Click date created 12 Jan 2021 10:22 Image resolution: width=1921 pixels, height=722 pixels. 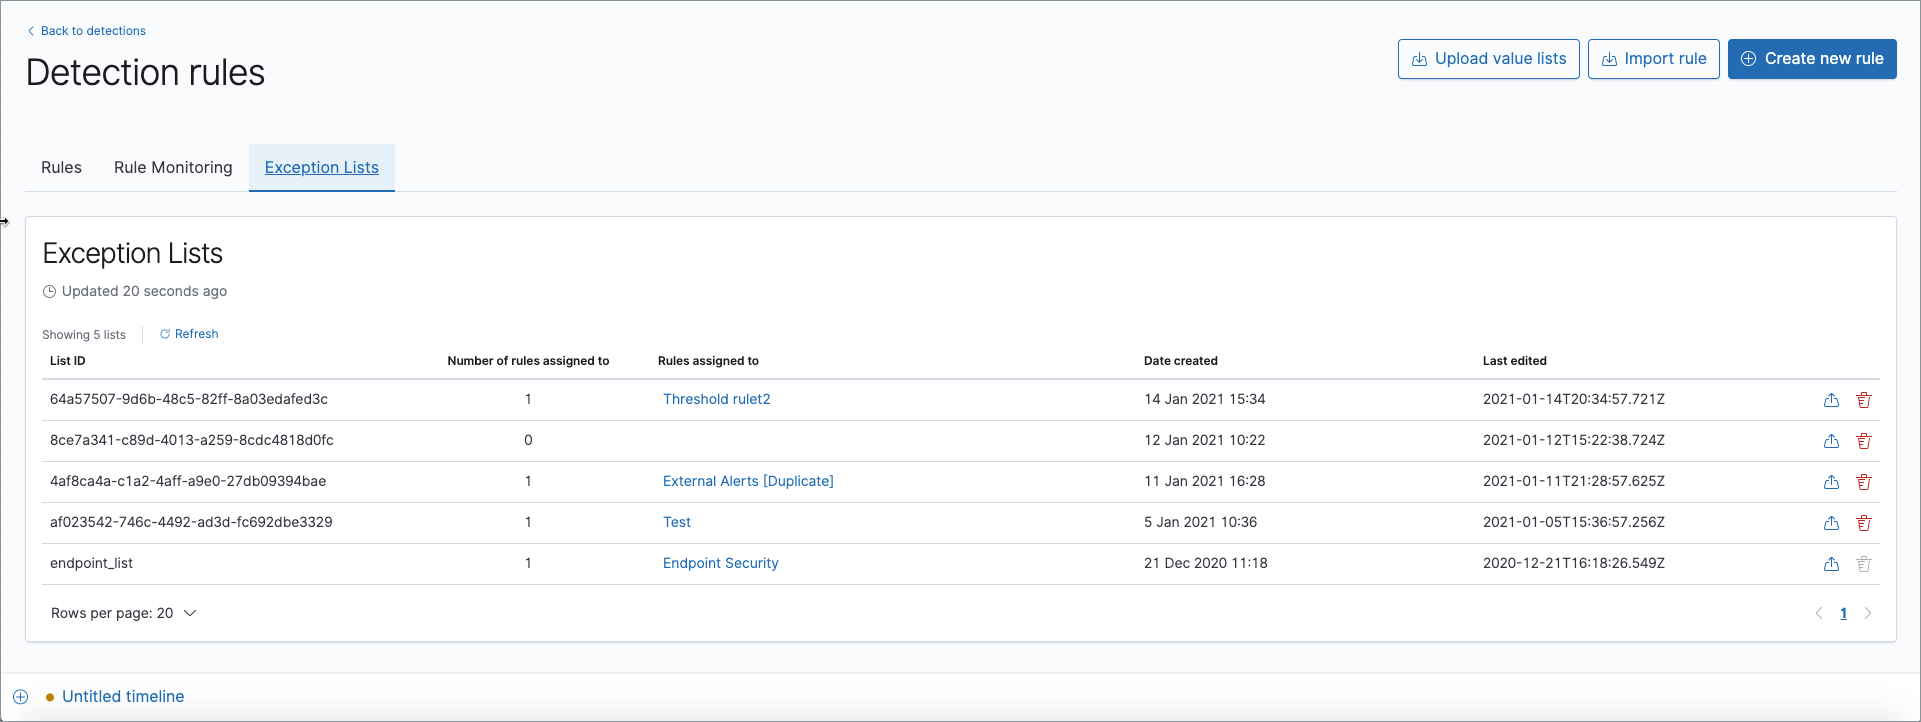click(x=1205, y=440)
